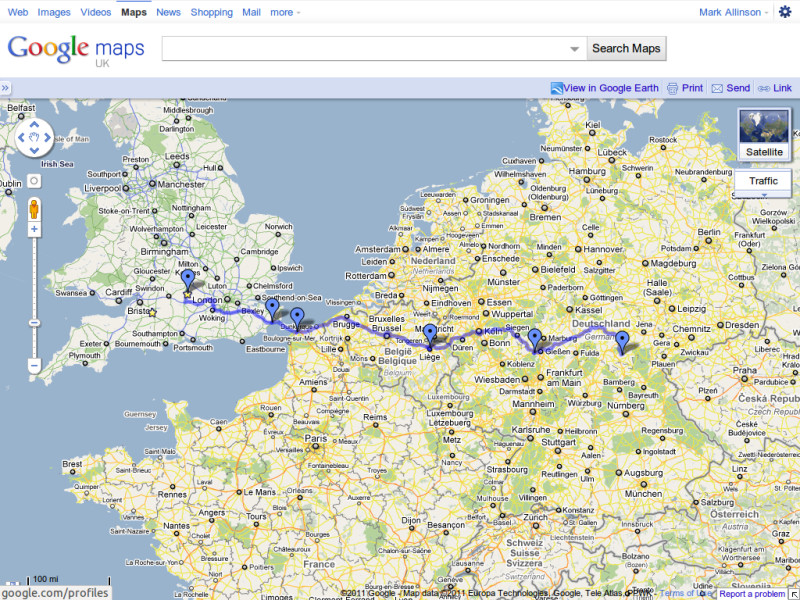The height and width of the screenshot is (600, 800).
Task: Click the Belfast label on the map
Action: (x=21, y=108)
